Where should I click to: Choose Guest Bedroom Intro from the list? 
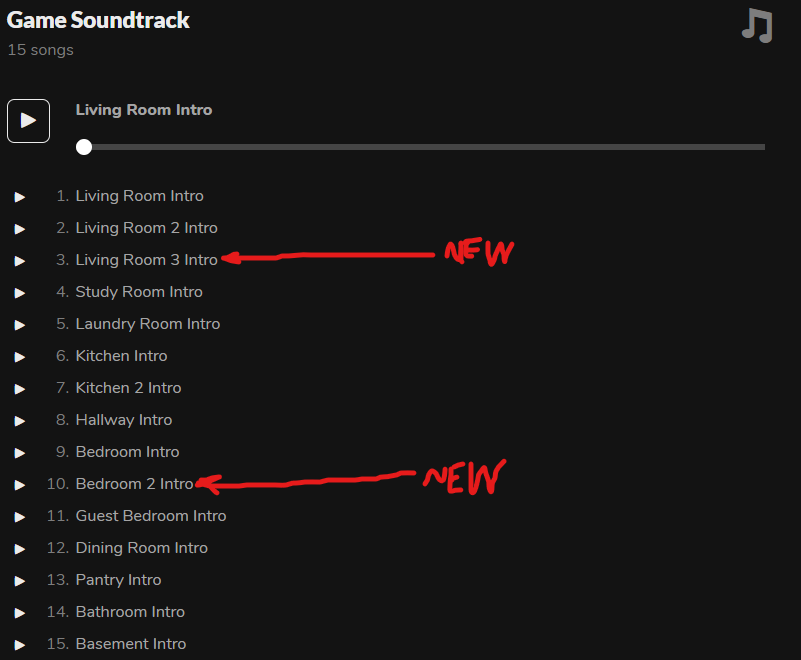click(x=150, y=516)
